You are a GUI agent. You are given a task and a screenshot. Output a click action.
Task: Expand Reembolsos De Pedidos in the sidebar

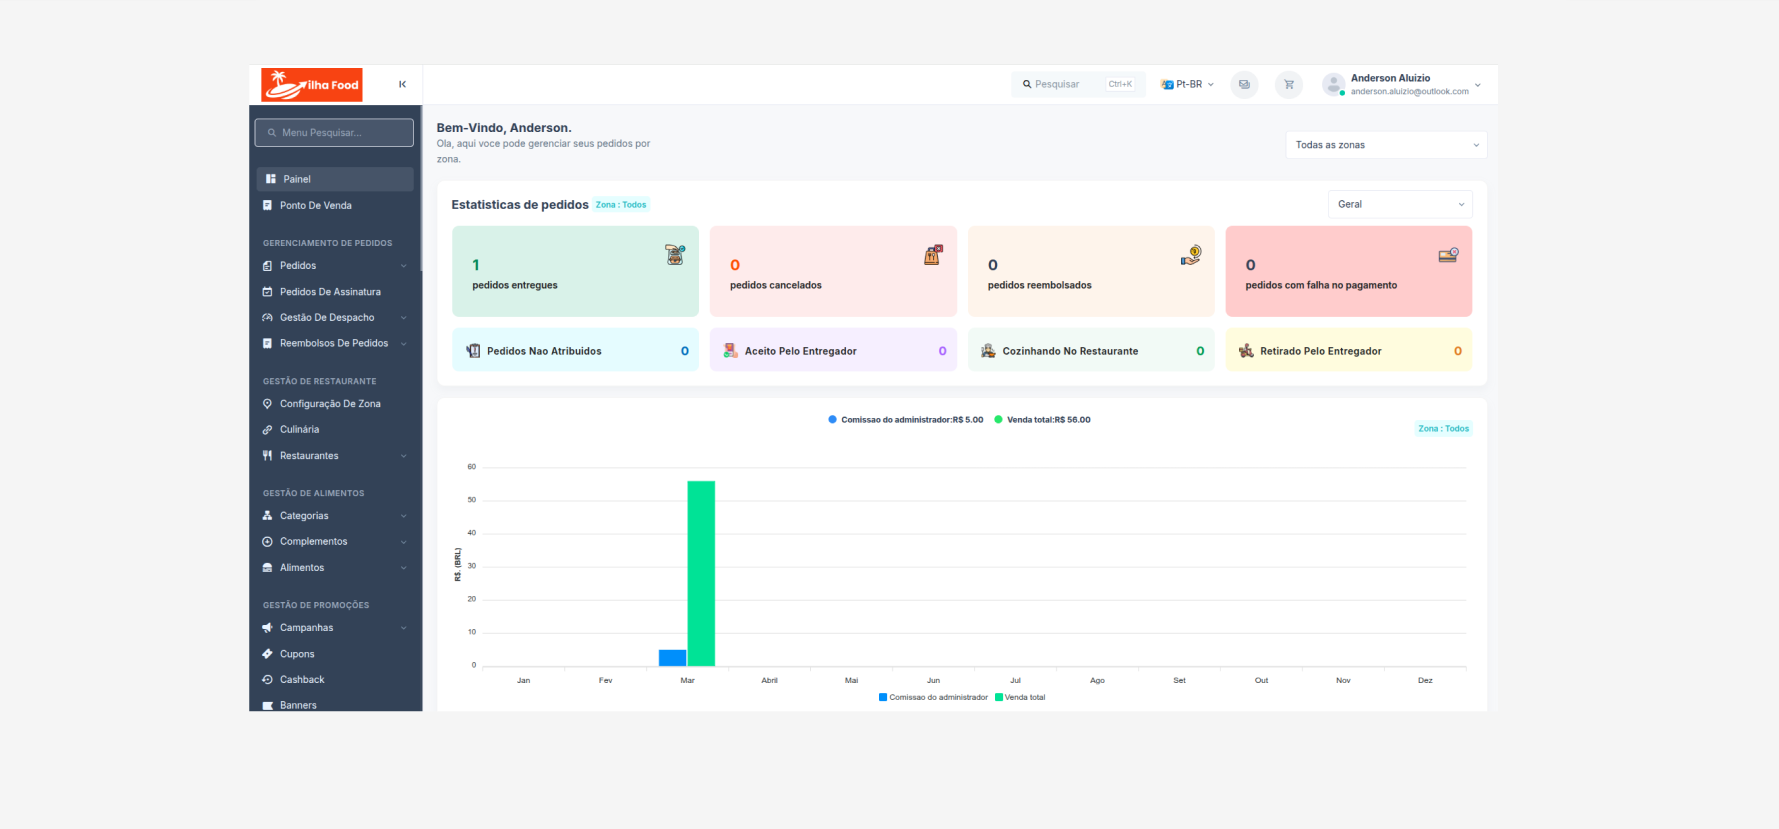[x=335, y=344]
